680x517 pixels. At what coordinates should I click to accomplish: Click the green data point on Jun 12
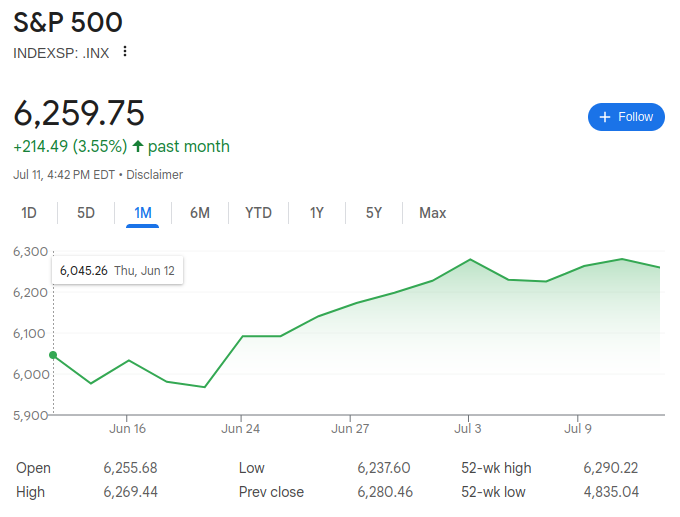(x=53, y=355)
